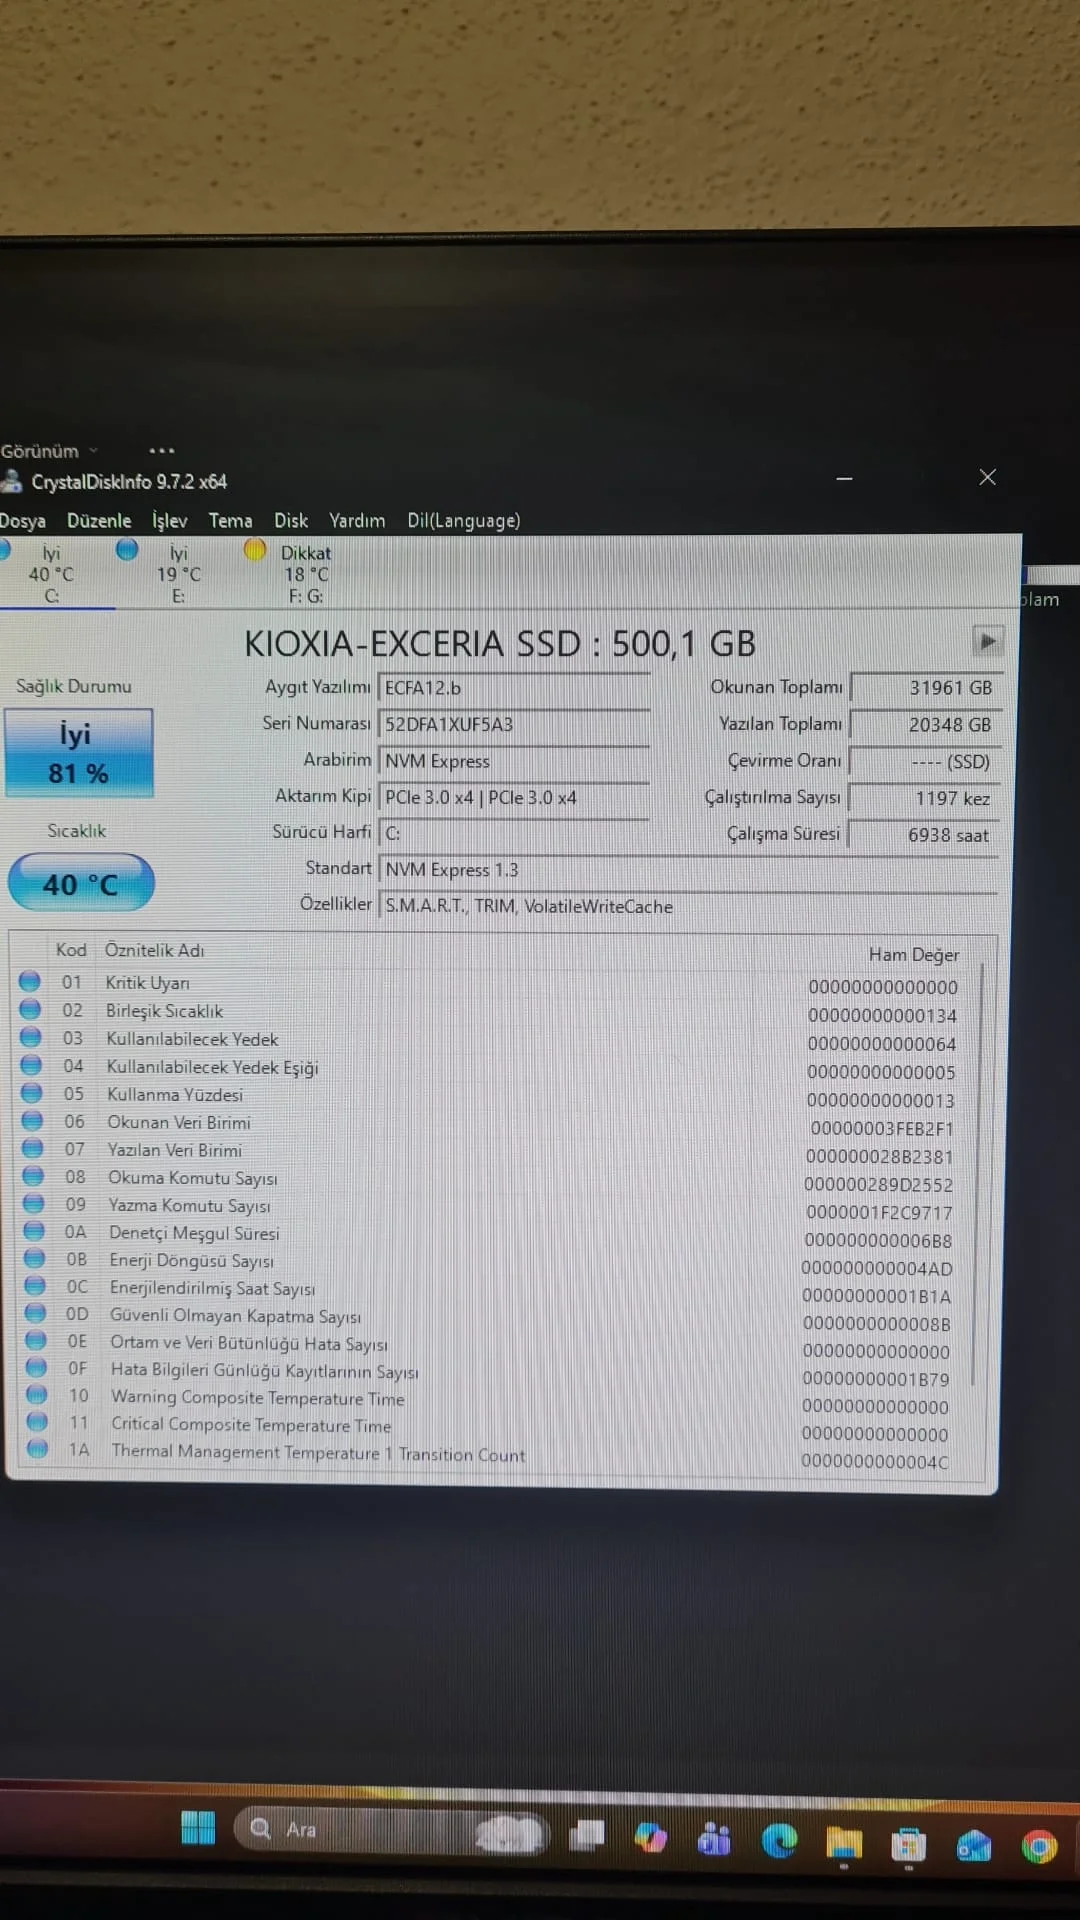Screen dimensions: 1080x1920
Task: Open the İşlev menu
Action: (170, 520)
